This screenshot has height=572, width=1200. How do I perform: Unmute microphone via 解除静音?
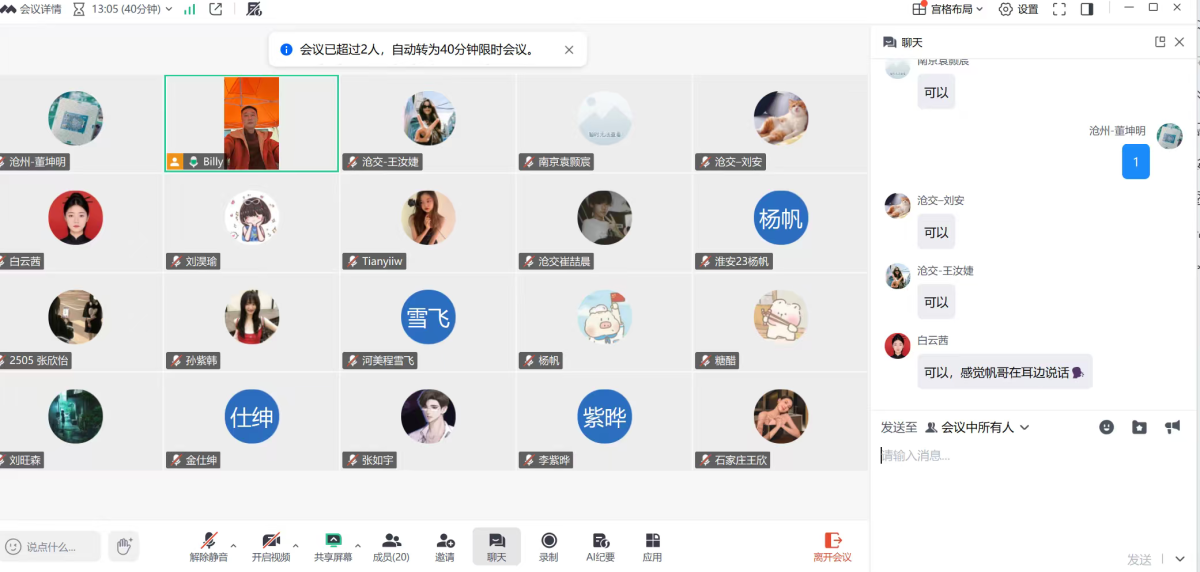[209, 546]
